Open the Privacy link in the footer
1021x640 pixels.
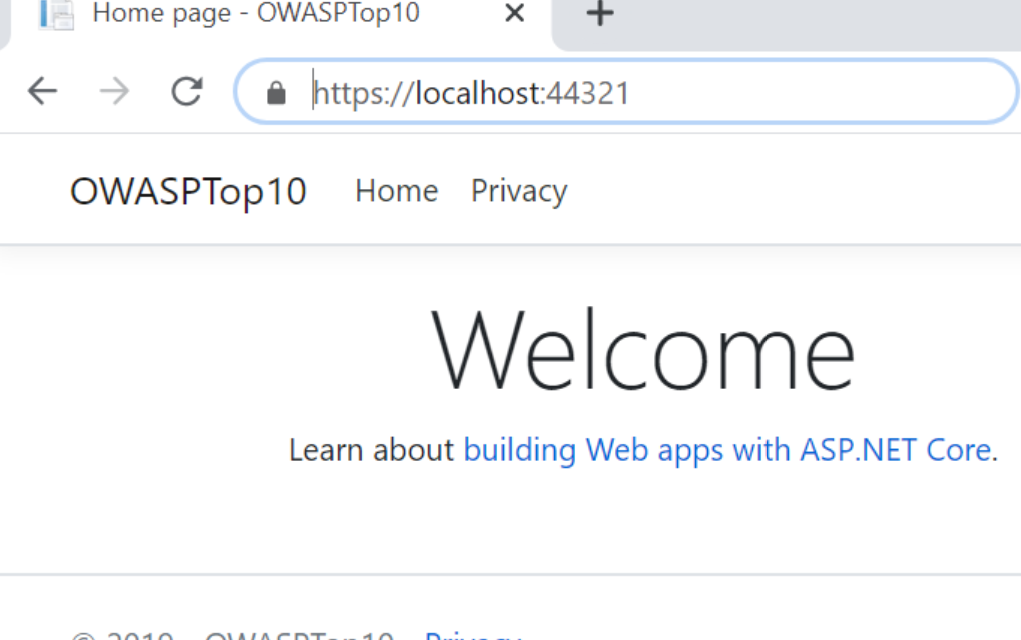tap(472, 634)
